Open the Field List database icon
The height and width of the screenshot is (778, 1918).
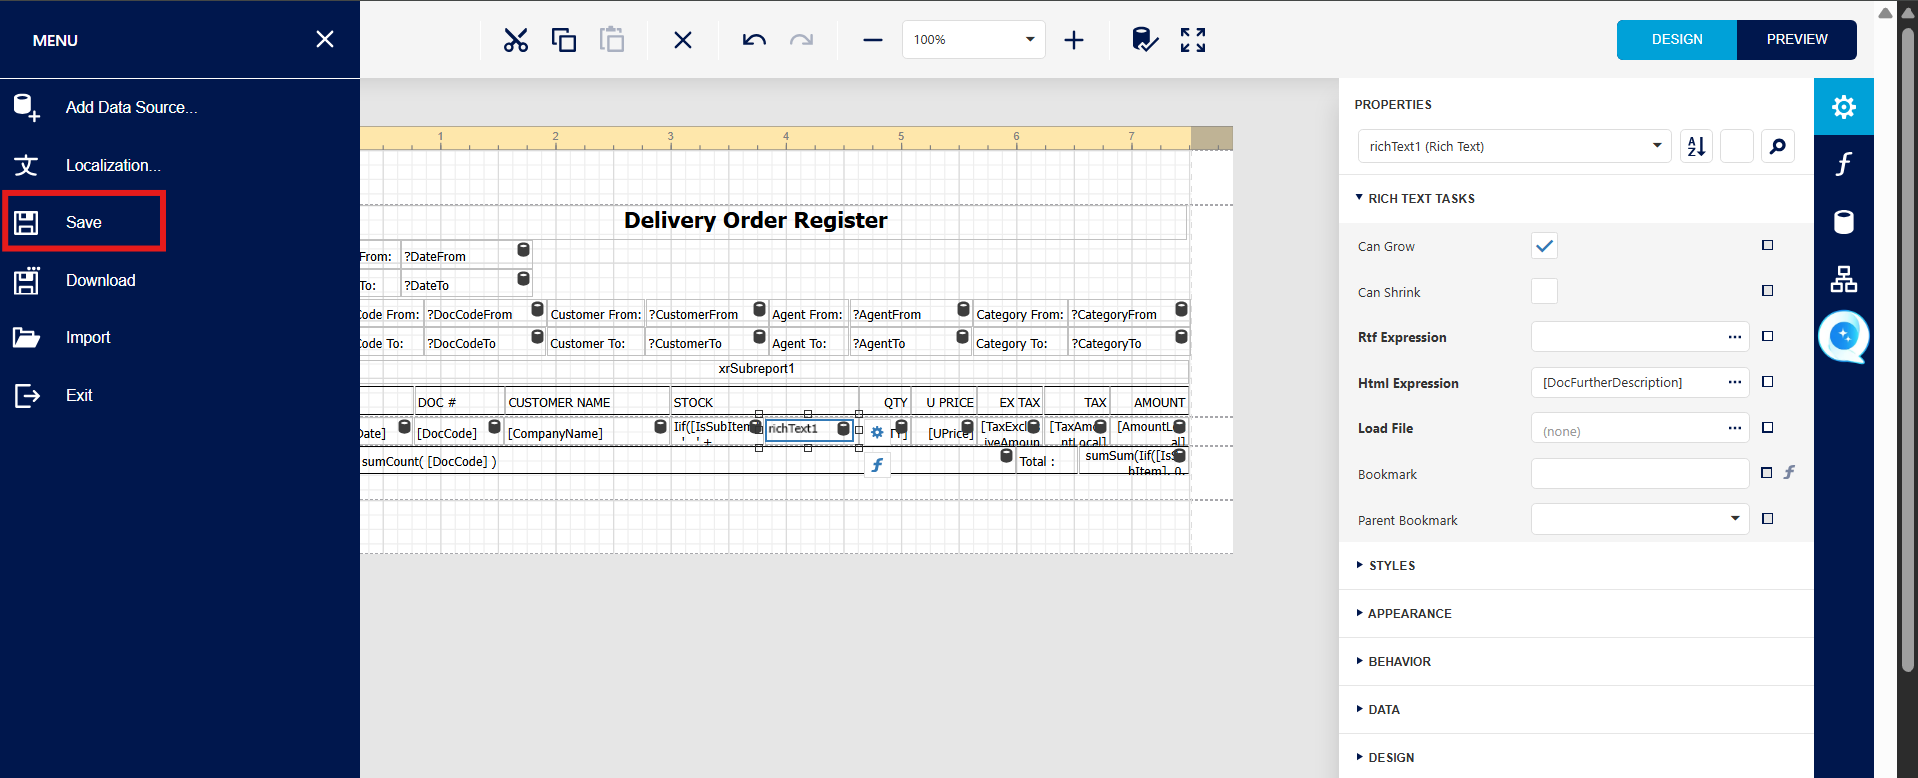coord(1843,222)
